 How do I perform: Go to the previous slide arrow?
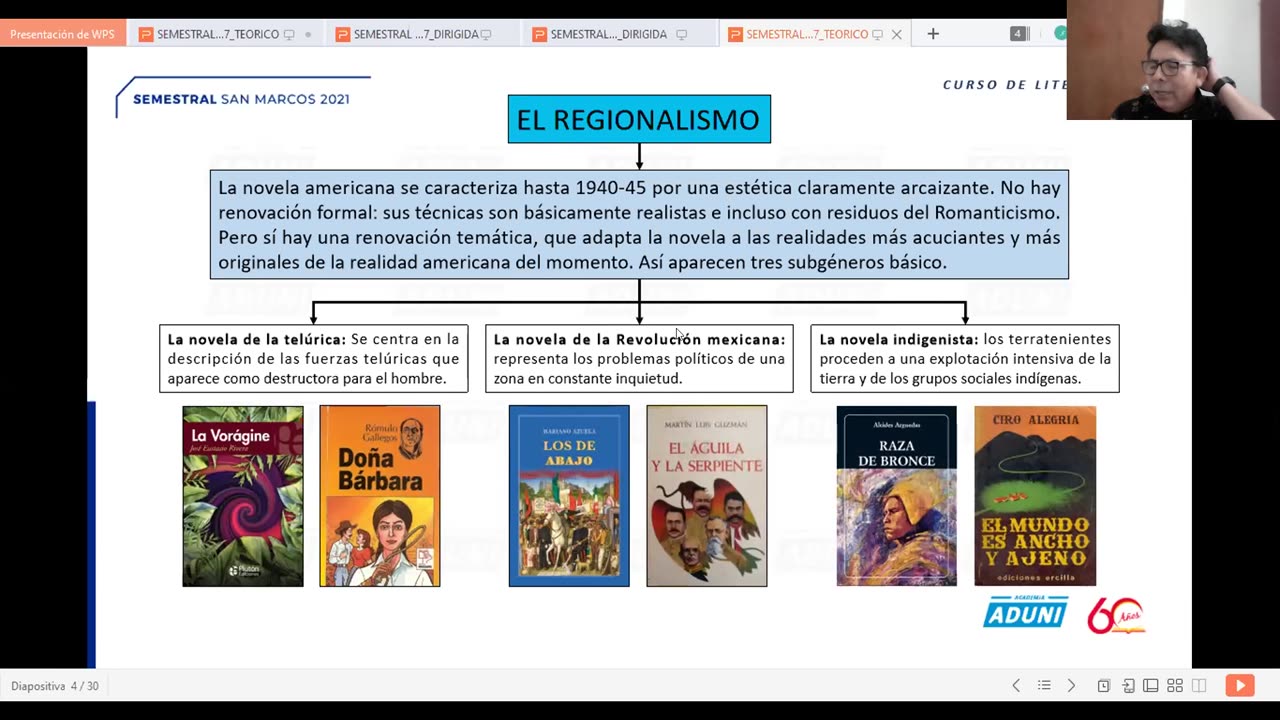[x=1016, y=686]
